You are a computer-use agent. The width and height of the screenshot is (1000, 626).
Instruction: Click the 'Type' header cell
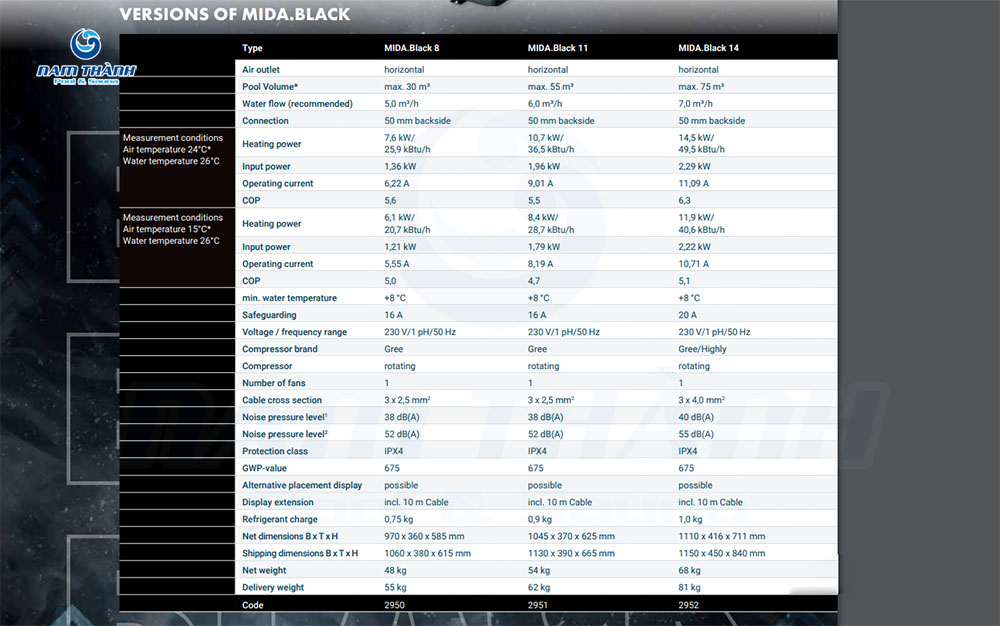click(x=252, y=48)
